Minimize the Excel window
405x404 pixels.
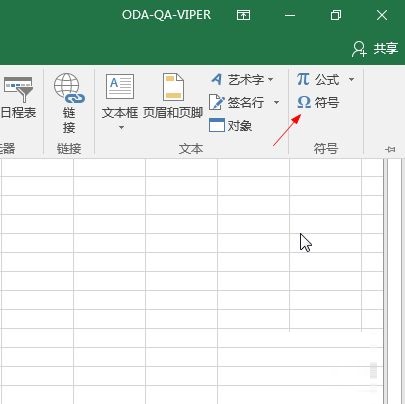pos(290,15)
